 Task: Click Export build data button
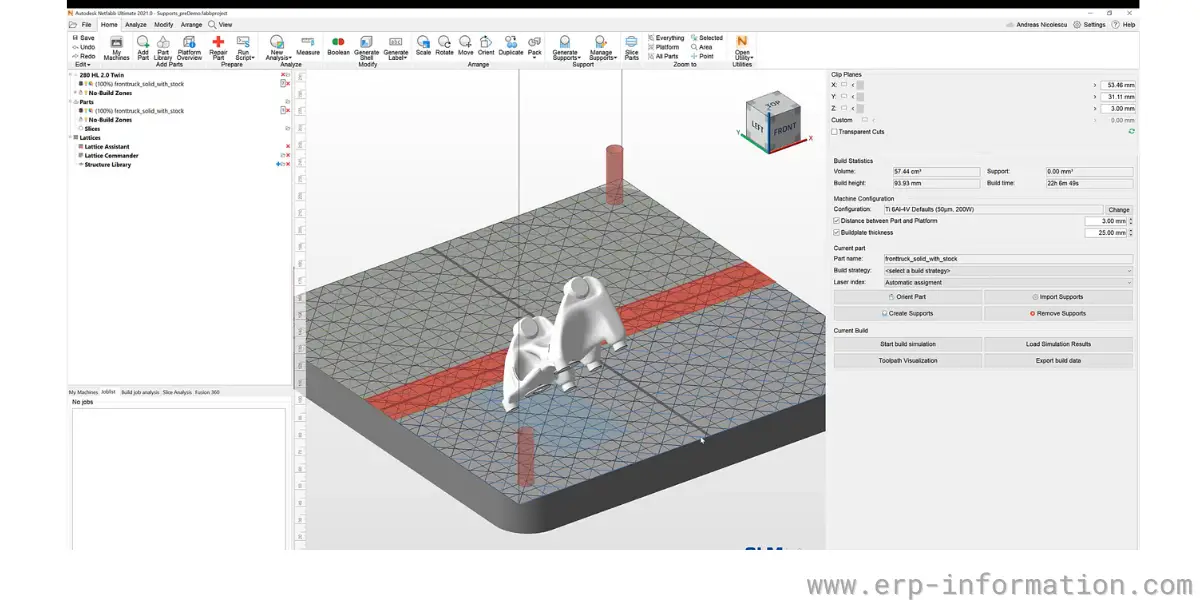pos(1058,360)
